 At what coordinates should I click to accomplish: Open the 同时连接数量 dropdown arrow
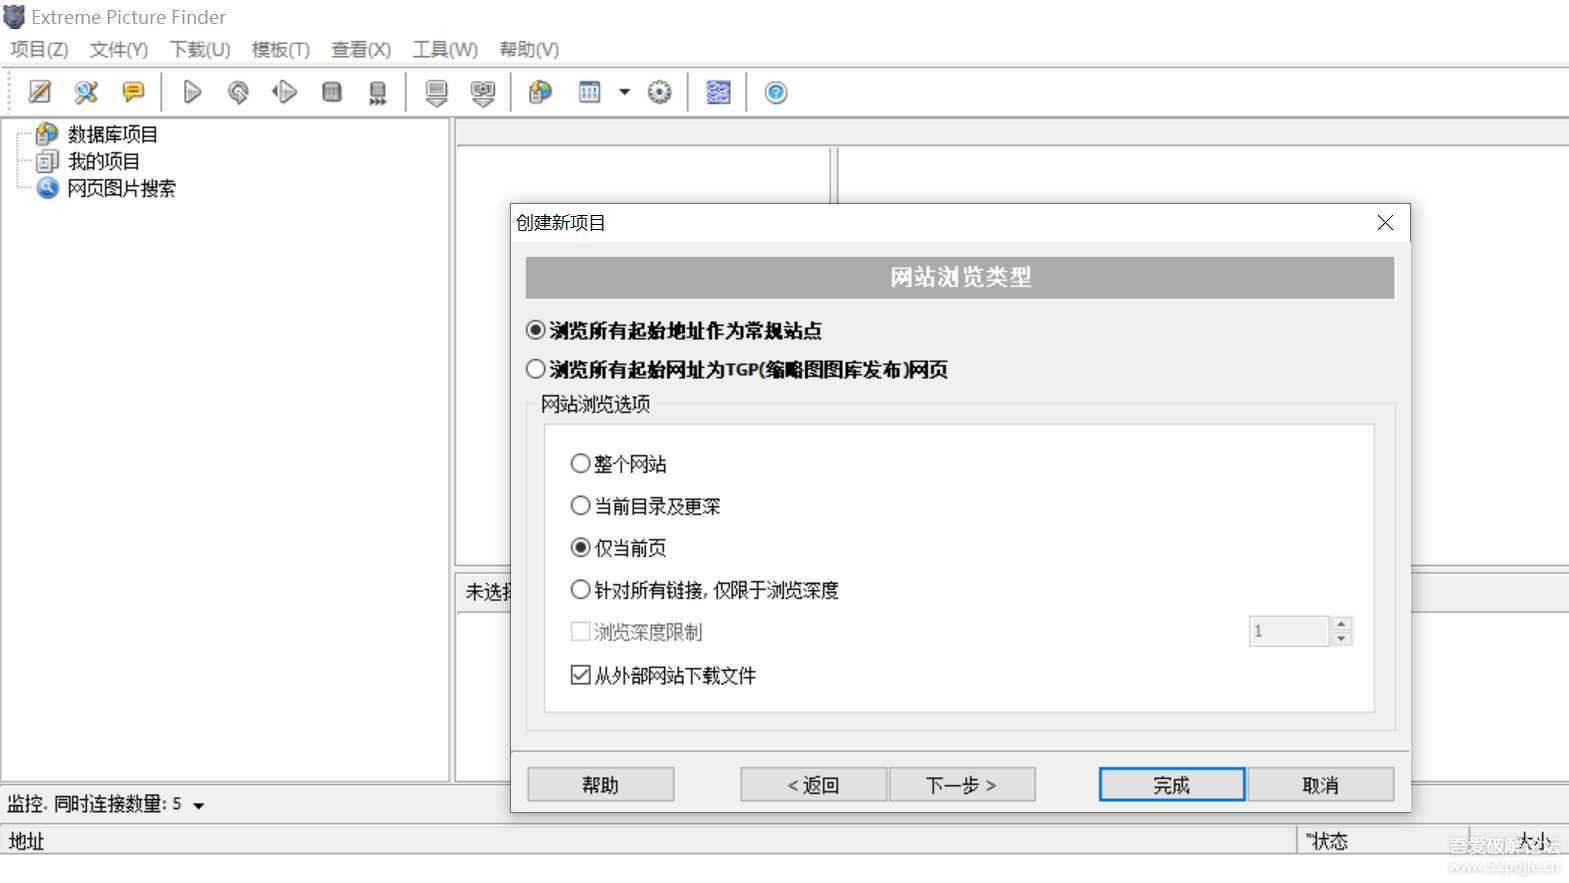point(199,806)
